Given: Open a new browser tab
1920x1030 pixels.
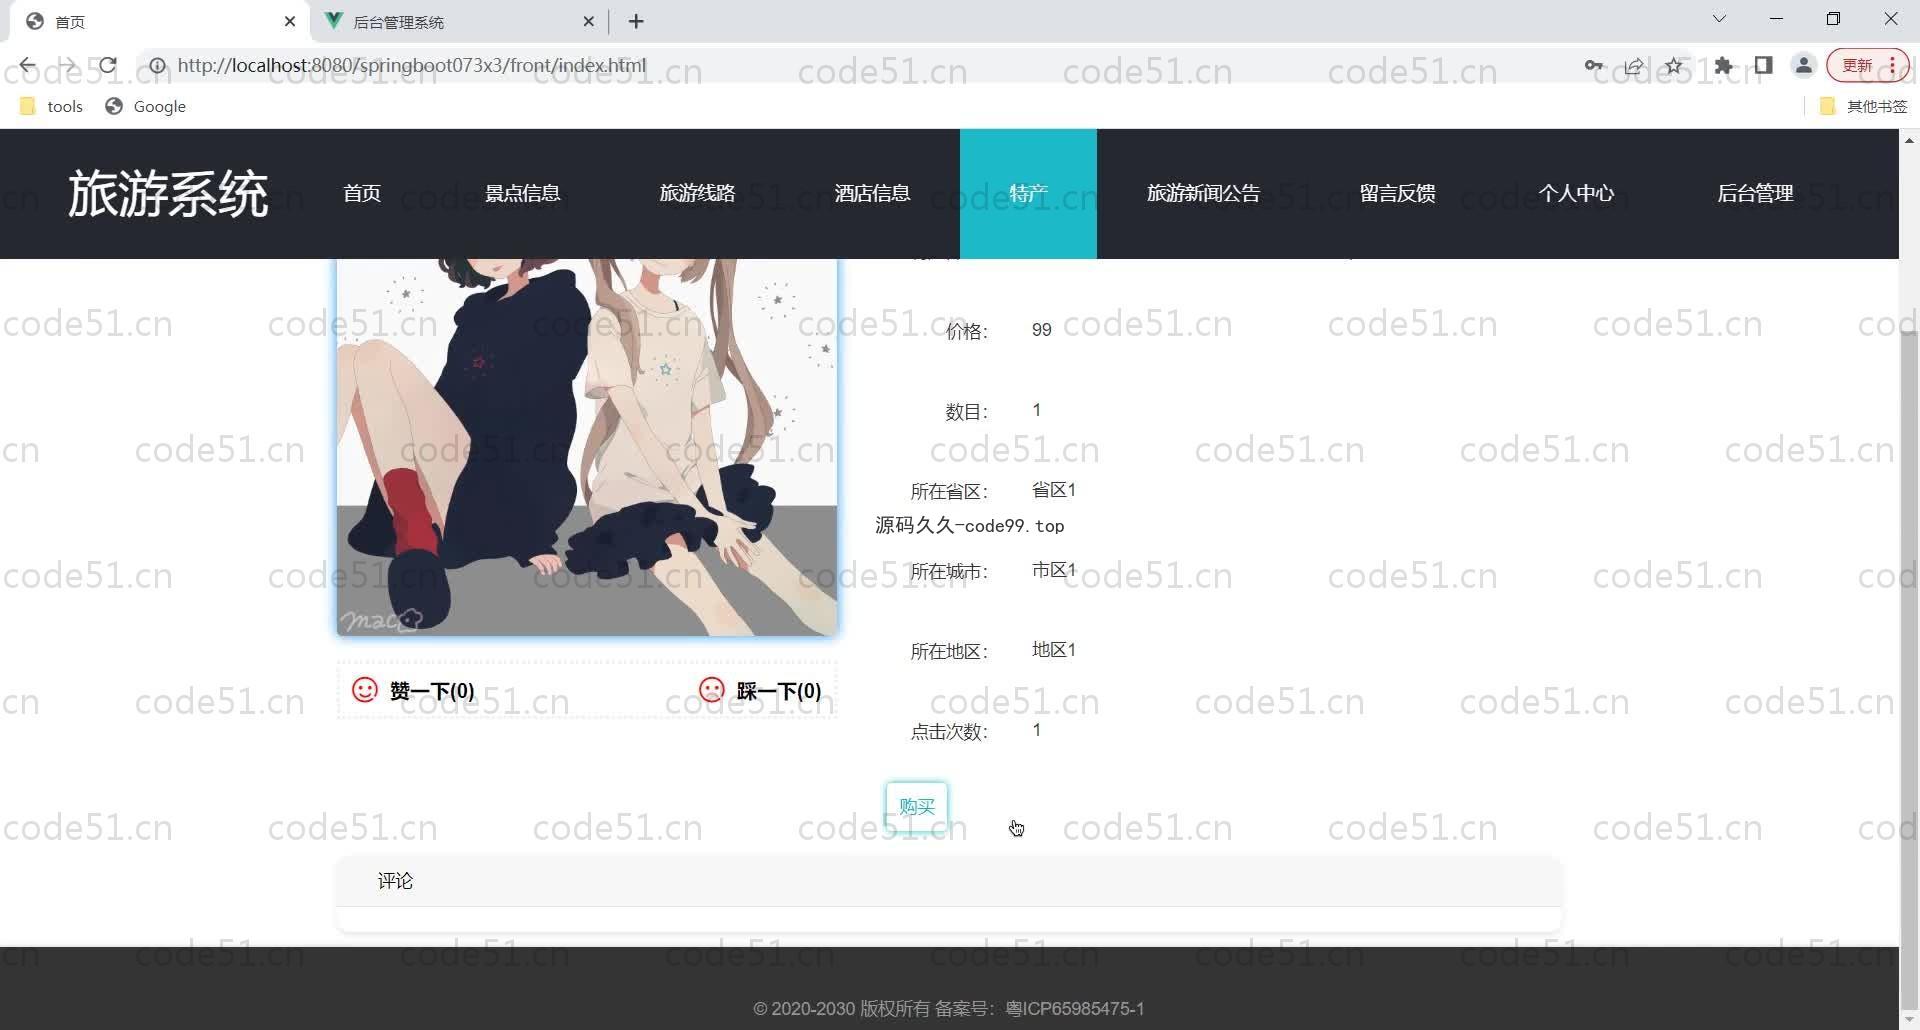Looking at the screenshot, I should pos(636,21).
